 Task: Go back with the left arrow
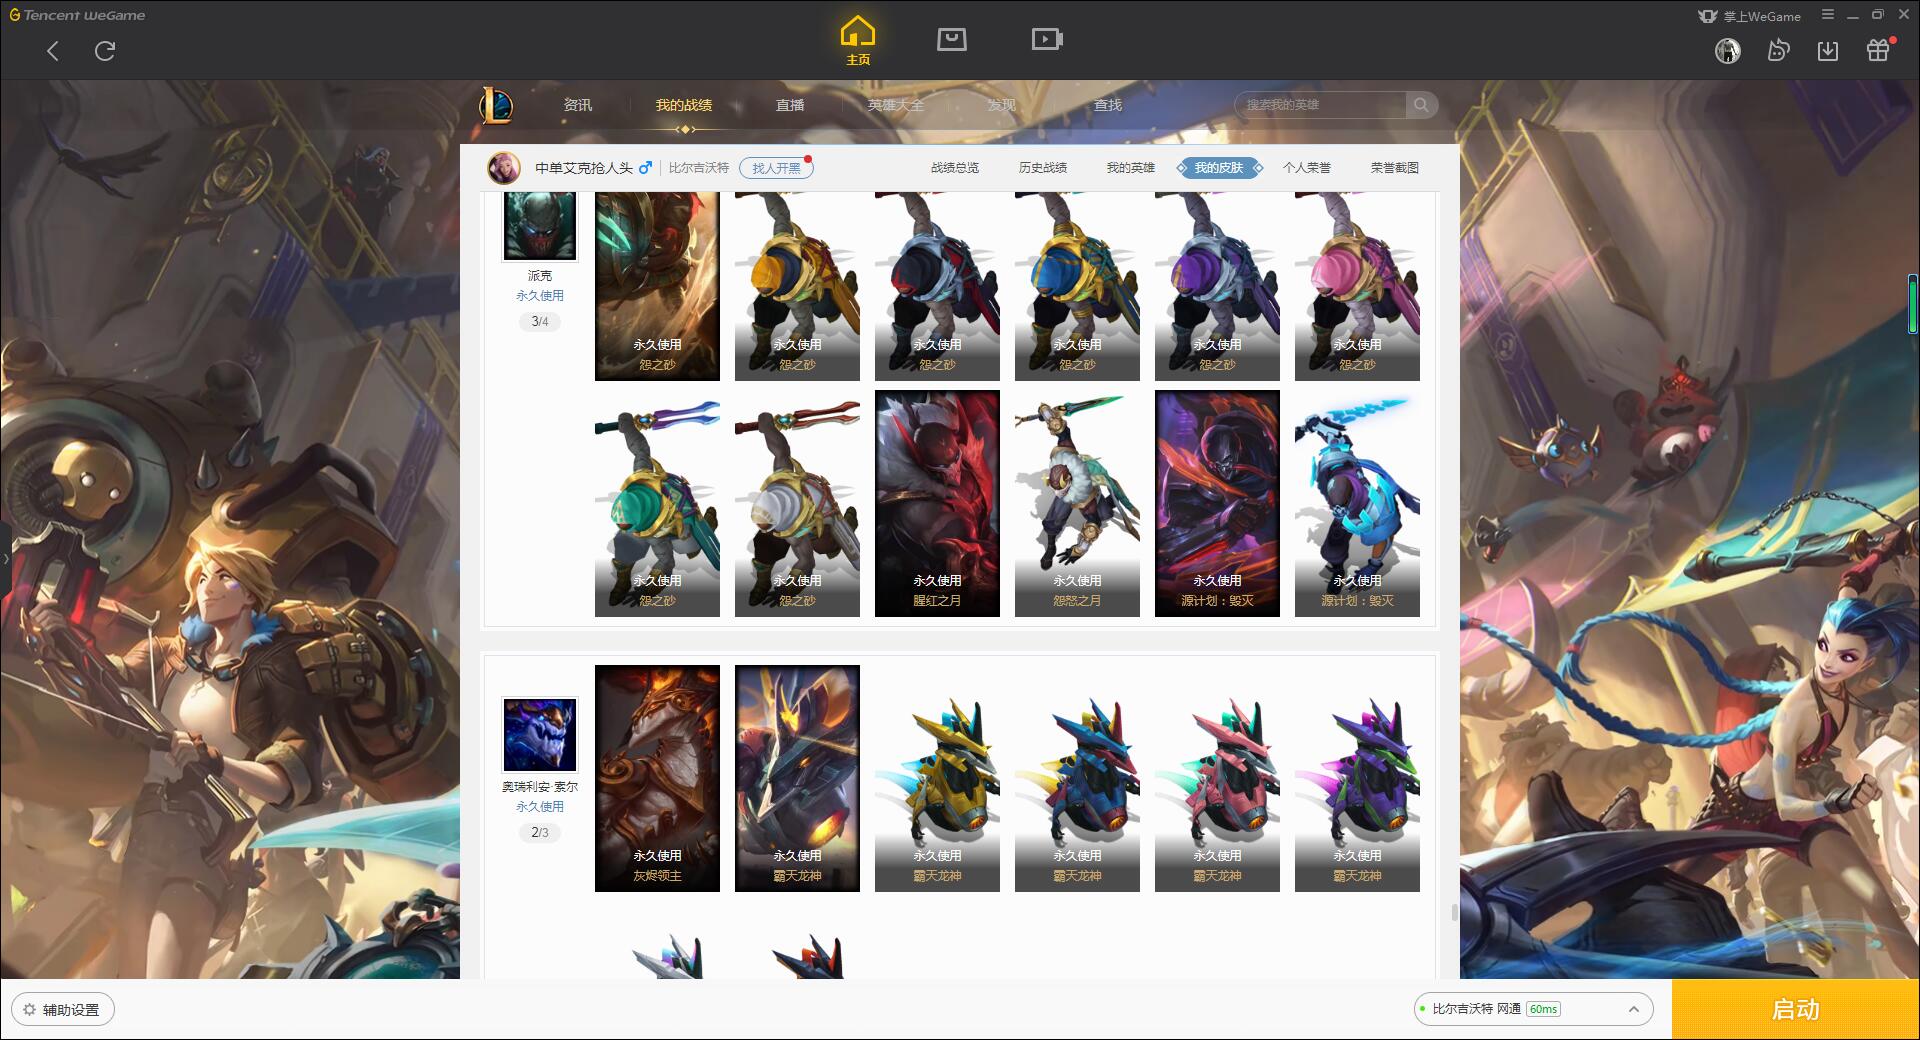click(53, 51)
